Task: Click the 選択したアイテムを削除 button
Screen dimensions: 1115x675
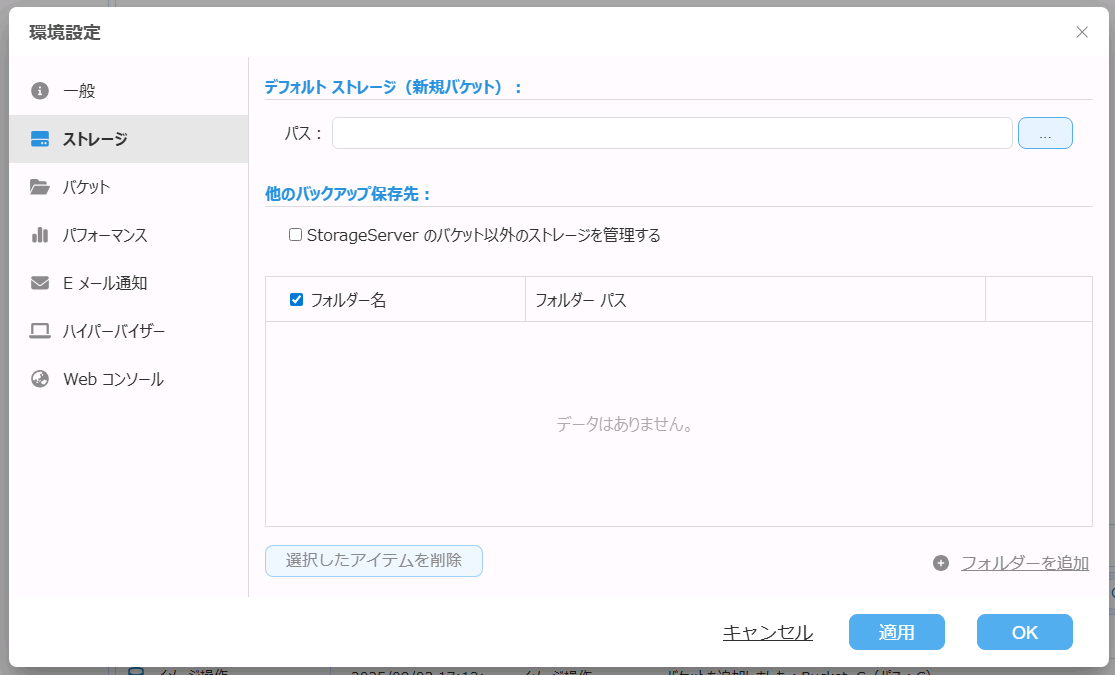Action: [x=374, y=561]
